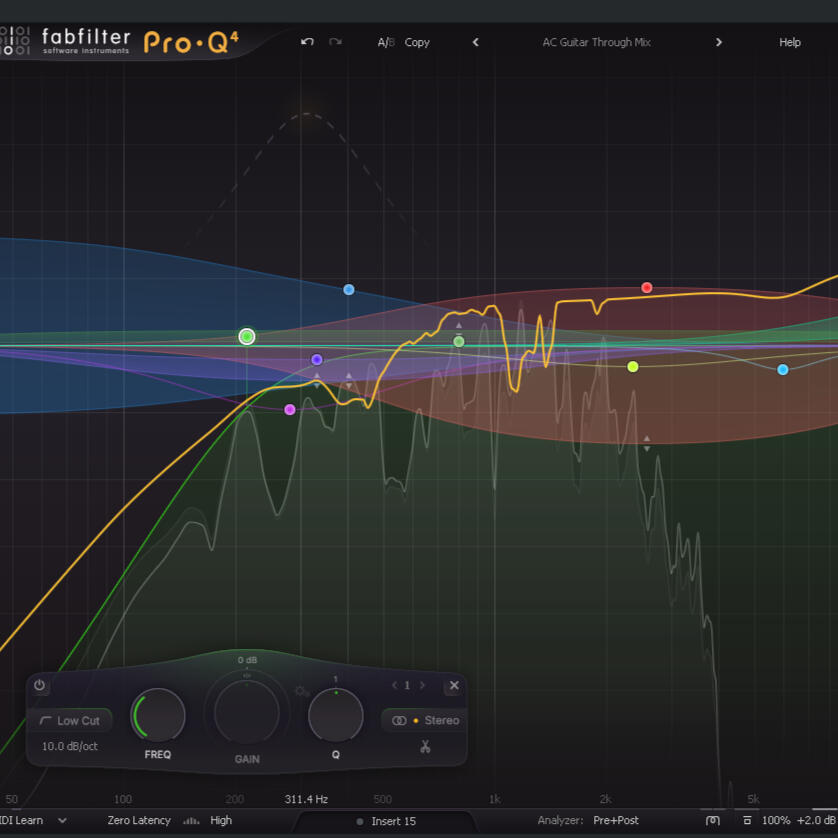Click the scissors split band icon
Image resolution: width=838 pixels, height=838 pixels.
425,746
